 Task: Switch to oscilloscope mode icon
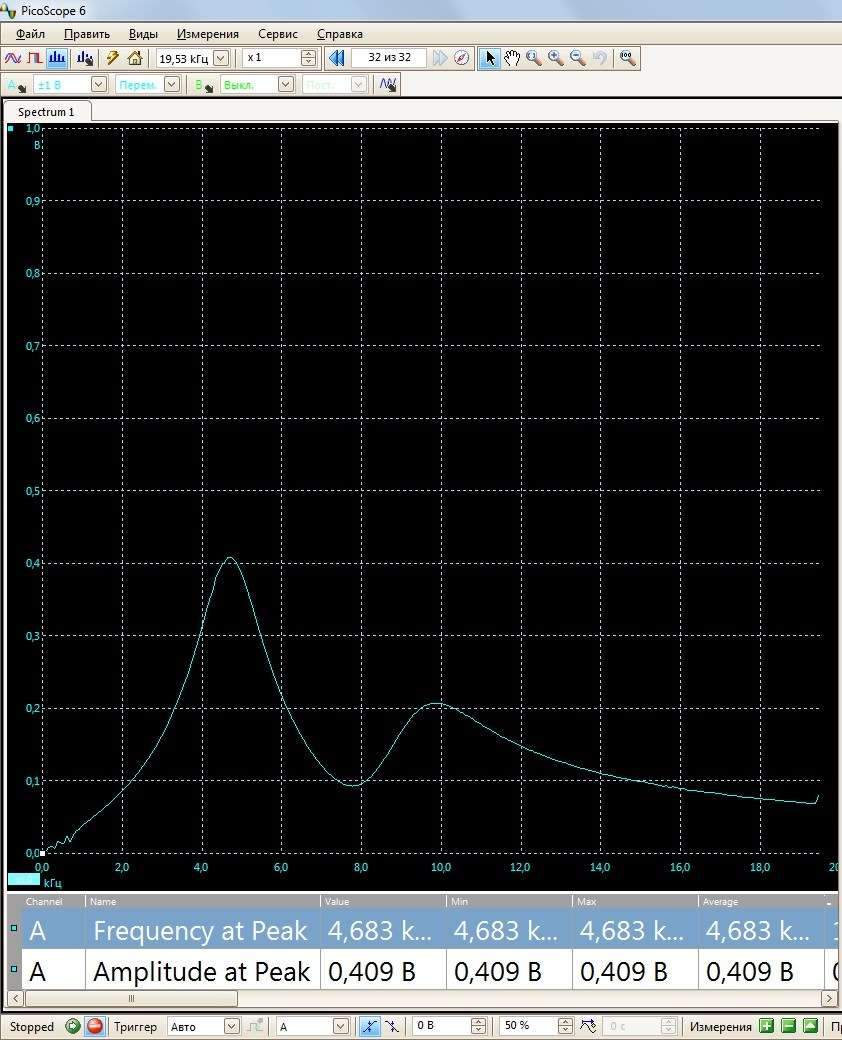pos(12,58)
